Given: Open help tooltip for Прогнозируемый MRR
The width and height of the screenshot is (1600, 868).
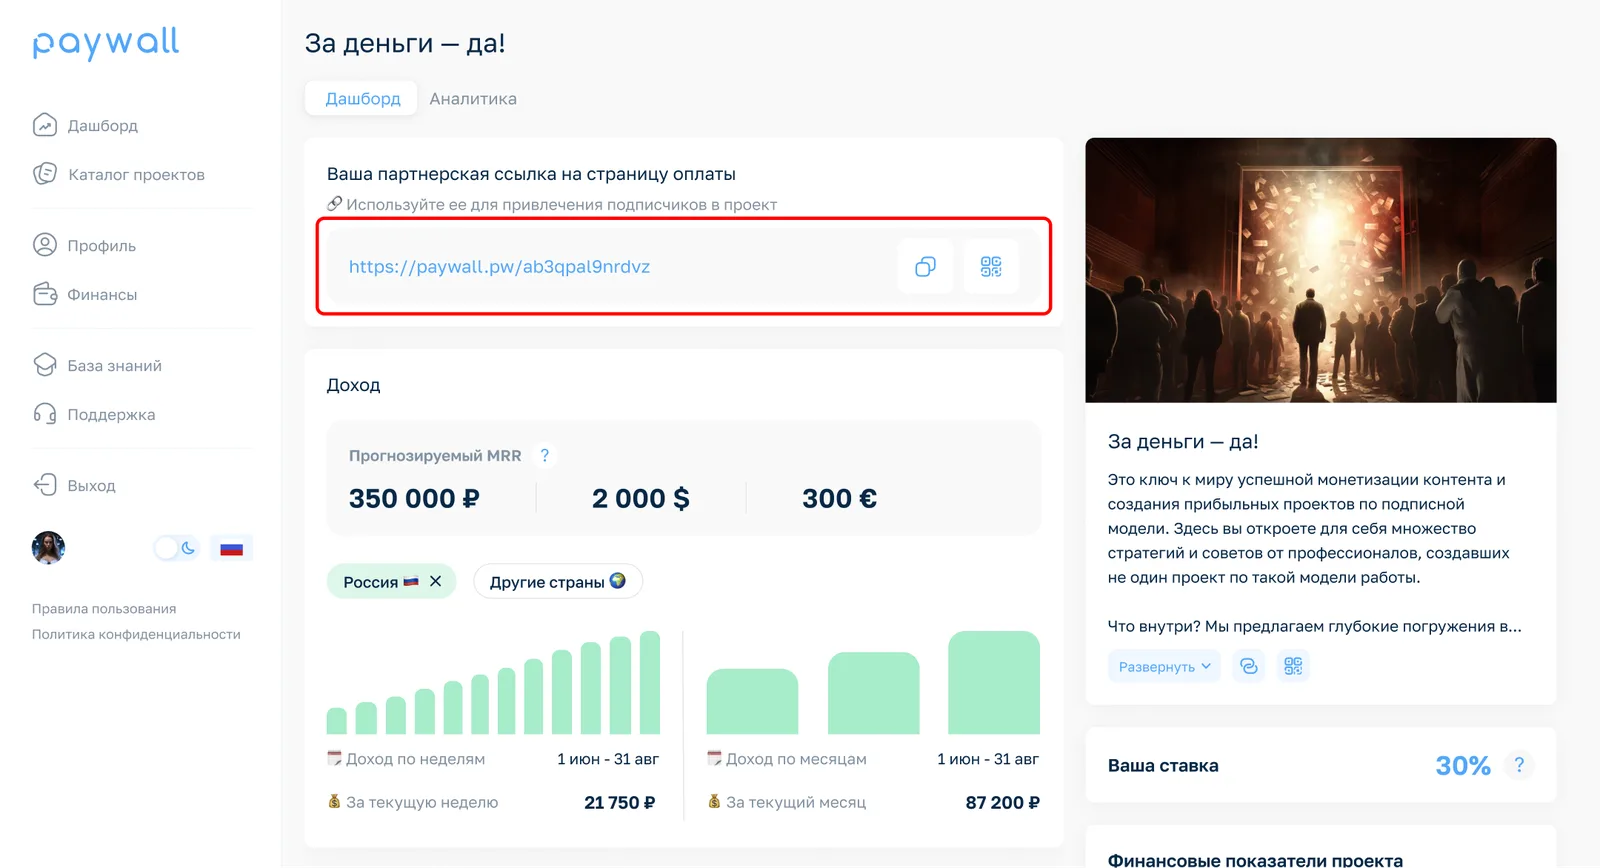Looking at the screenshot, I should (x=544, y=455).
